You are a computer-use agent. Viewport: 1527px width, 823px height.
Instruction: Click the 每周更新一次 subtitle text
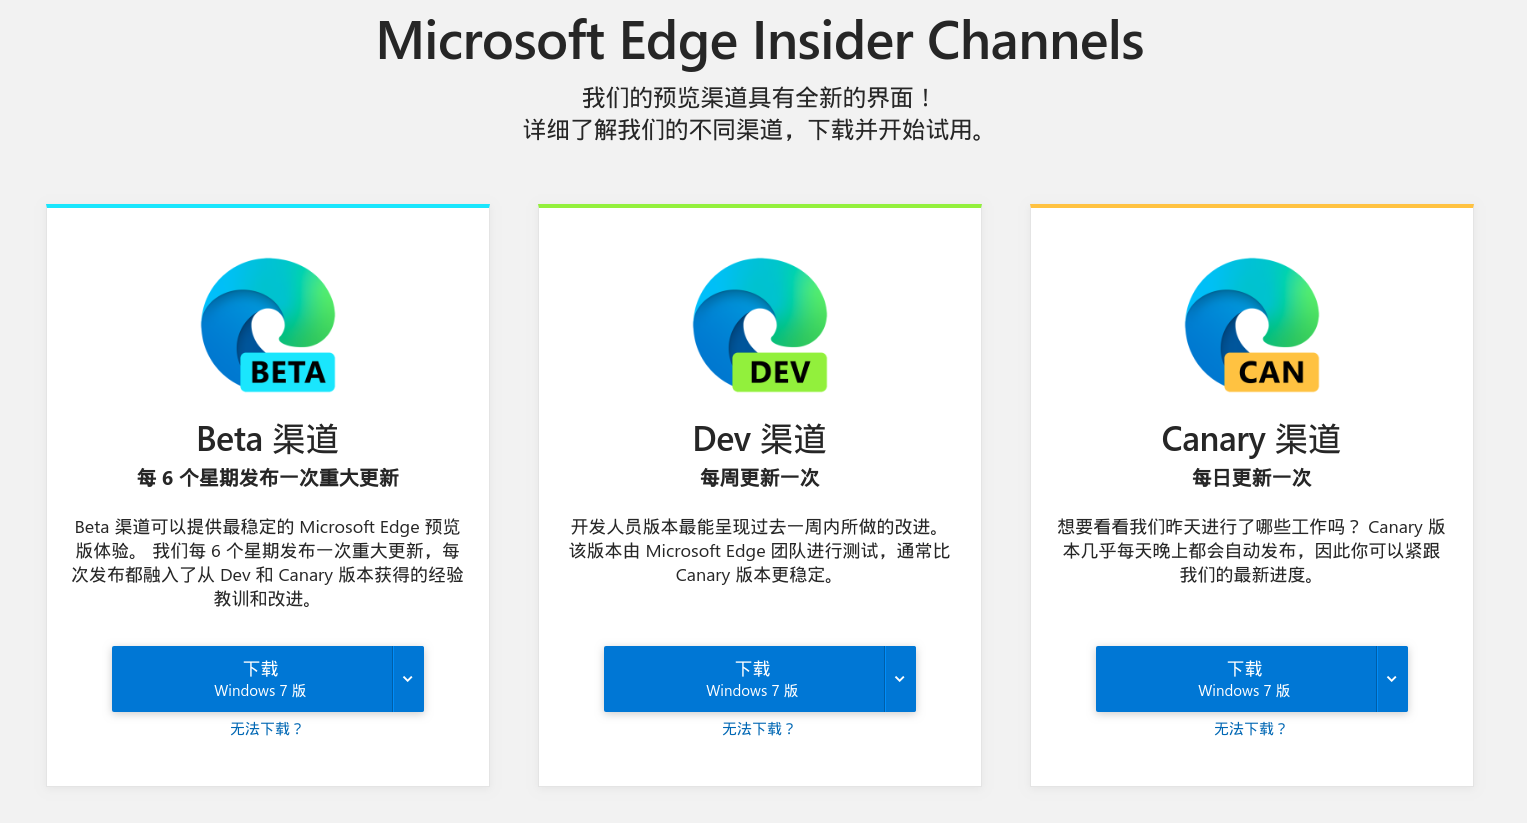(x=760, y=478)
